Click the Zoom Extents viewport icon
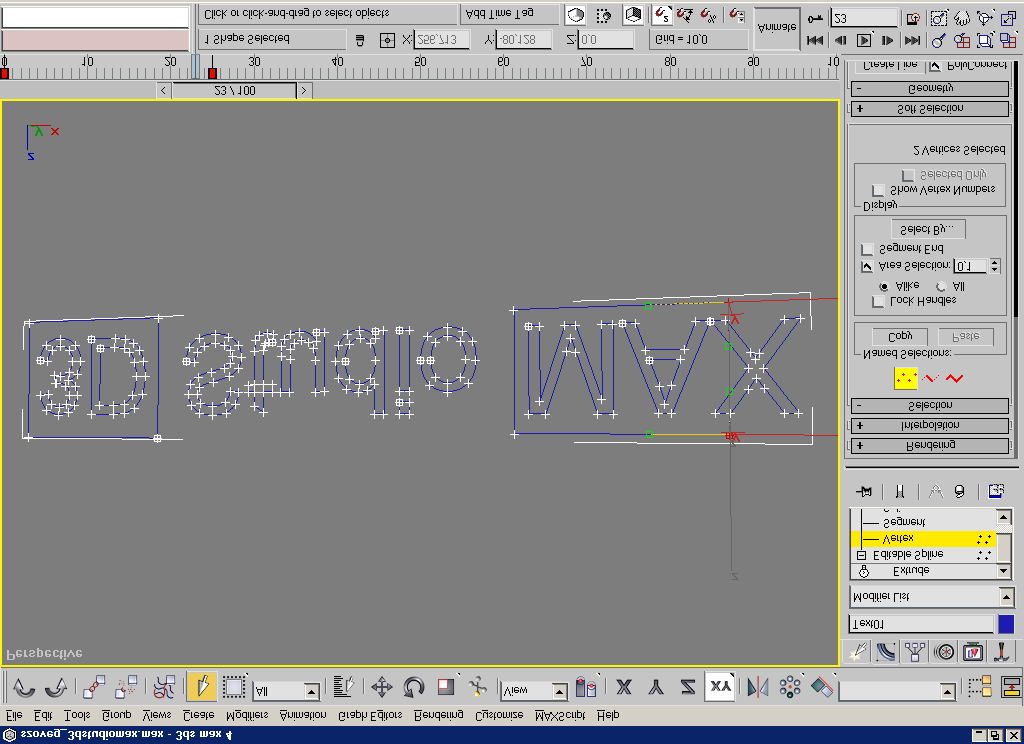1024x744 pixels. point(985,40)
